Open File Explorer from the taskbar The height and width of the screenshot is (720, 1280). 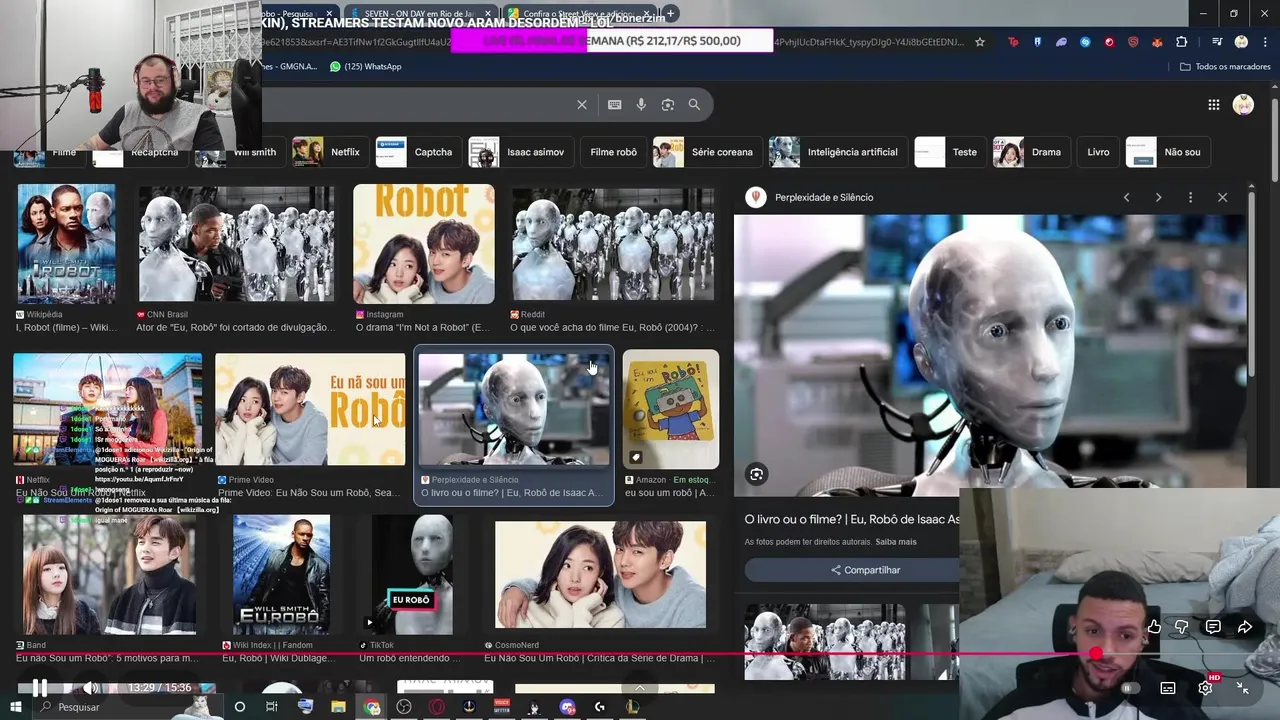pos(339,707)
